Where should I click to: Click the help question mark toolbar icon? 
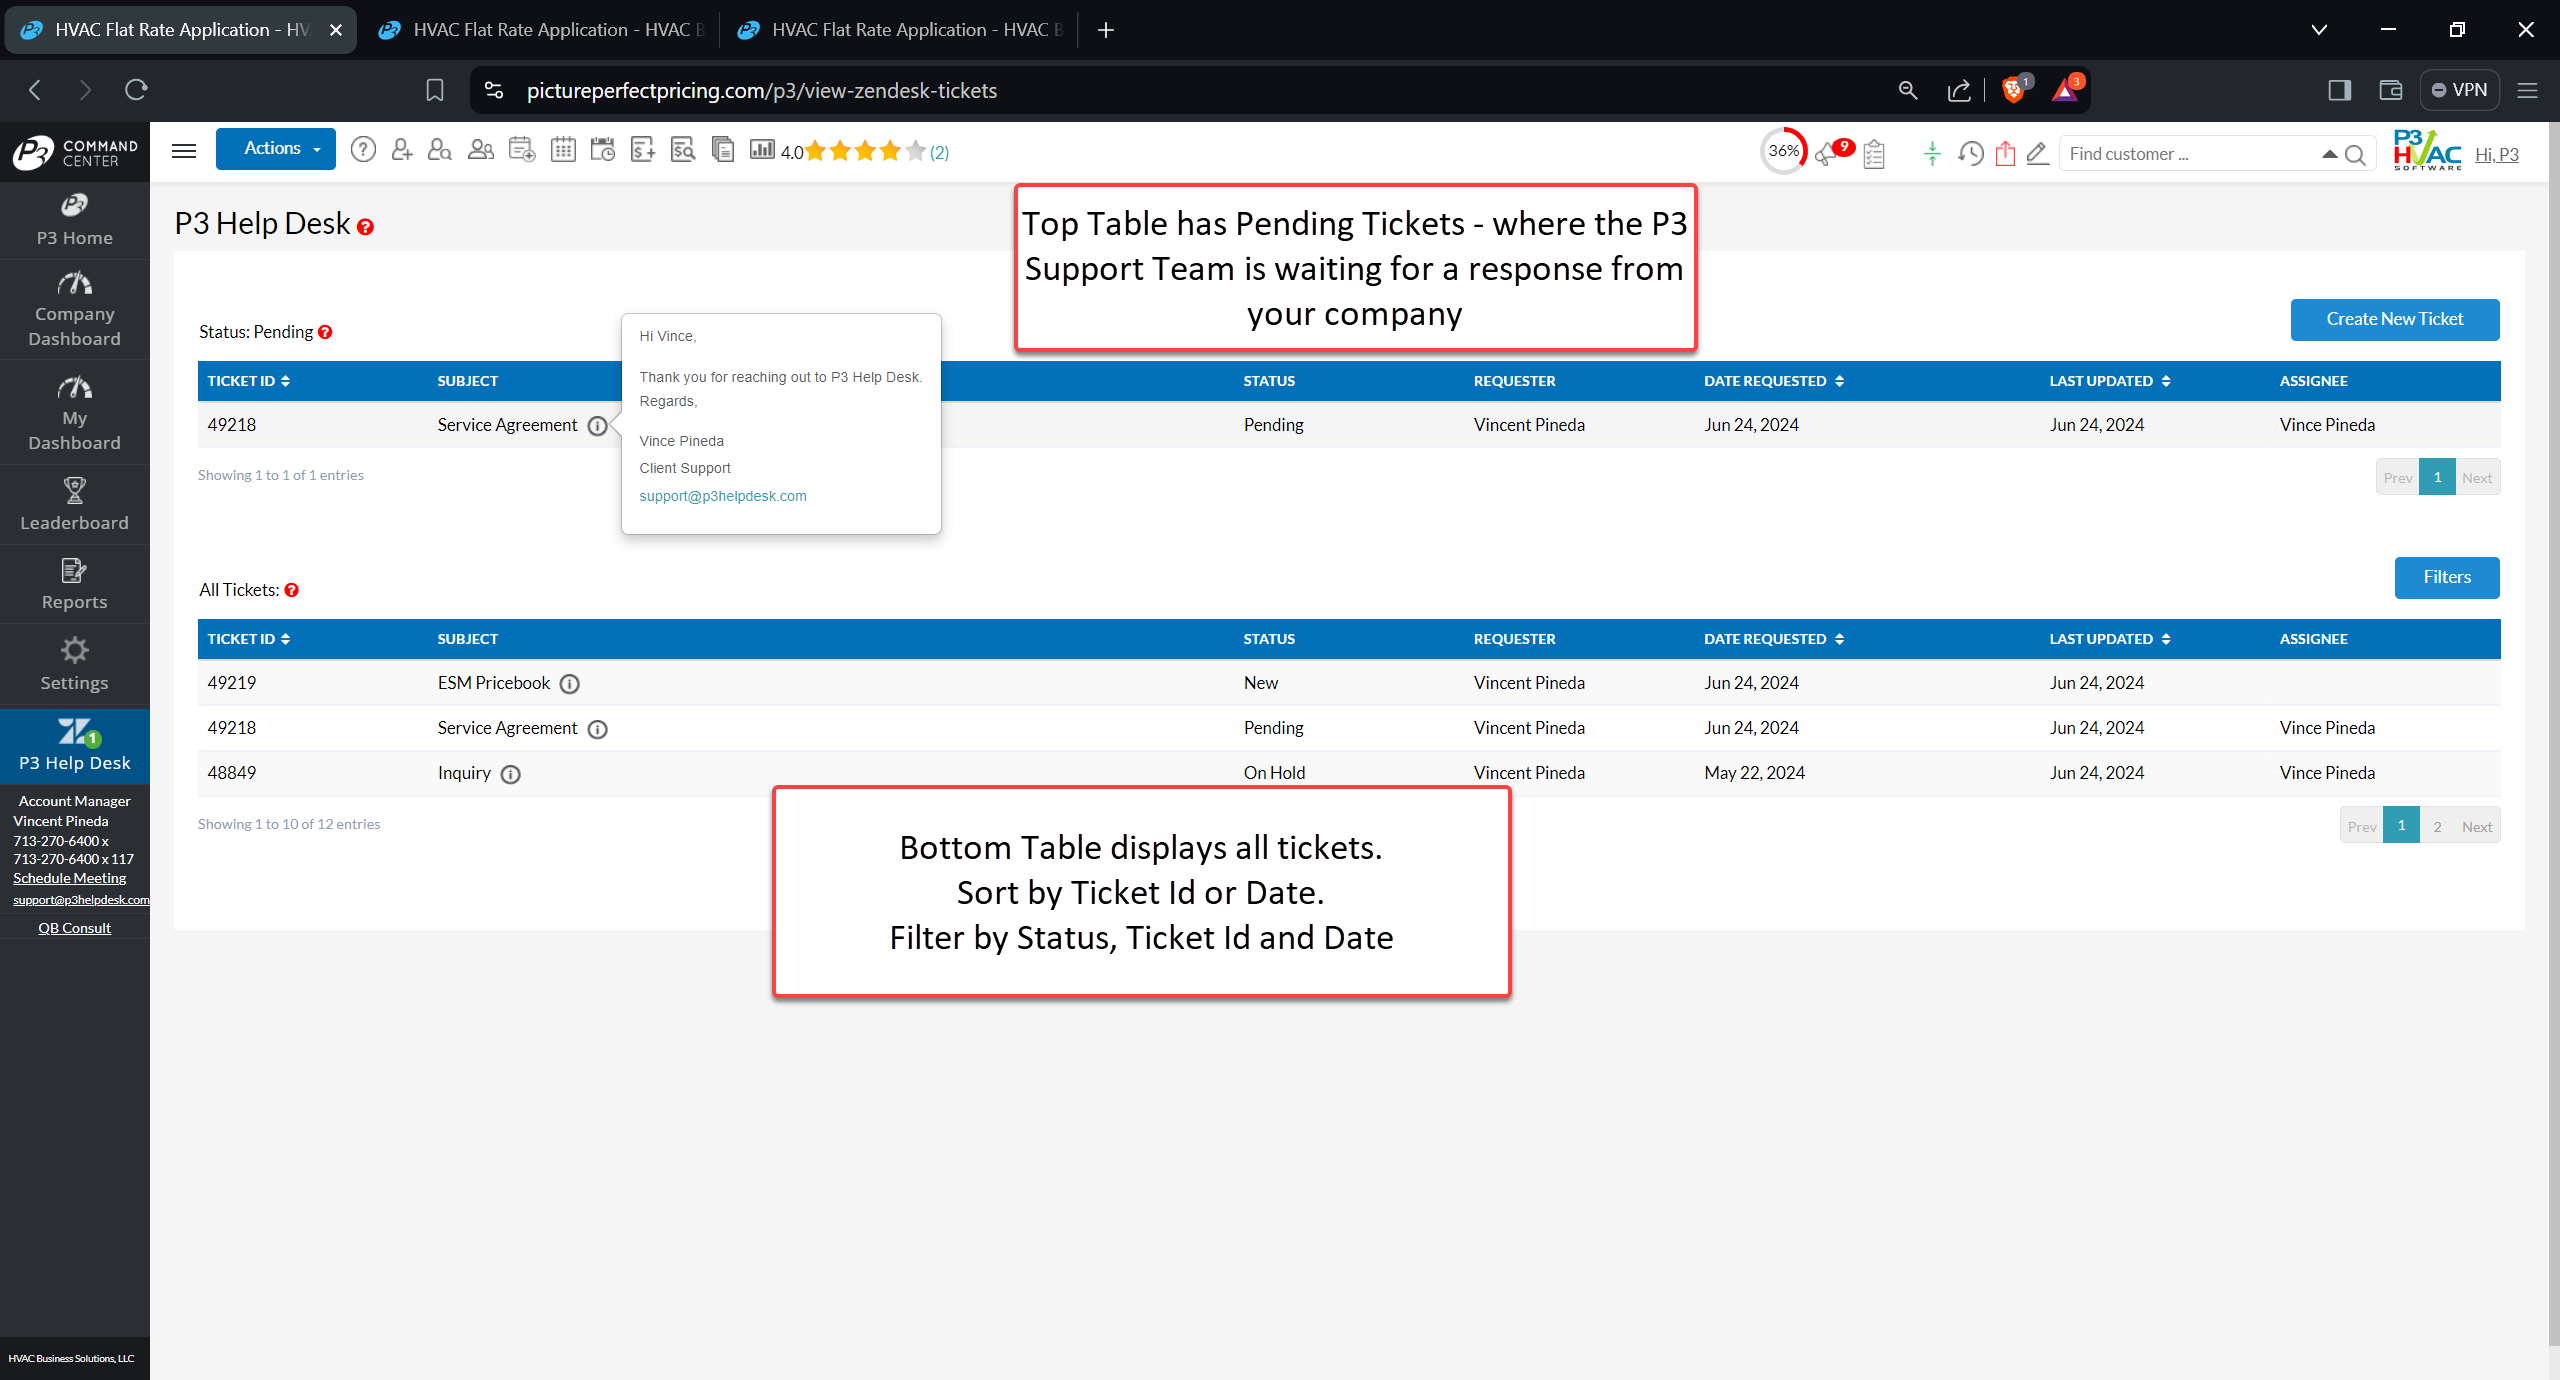pyautogui.click(x=363, y=150)
